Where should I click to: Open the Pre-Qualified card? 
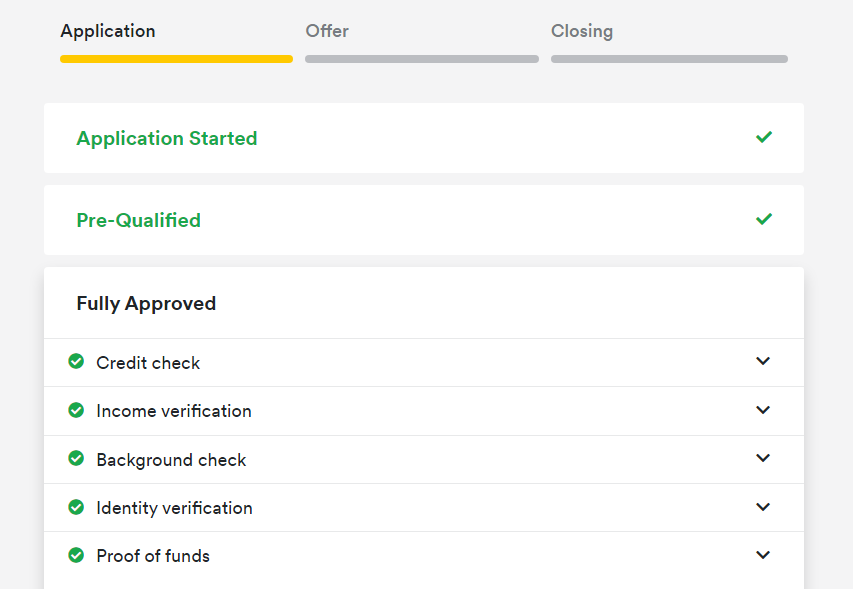click(x=424, y=220)
